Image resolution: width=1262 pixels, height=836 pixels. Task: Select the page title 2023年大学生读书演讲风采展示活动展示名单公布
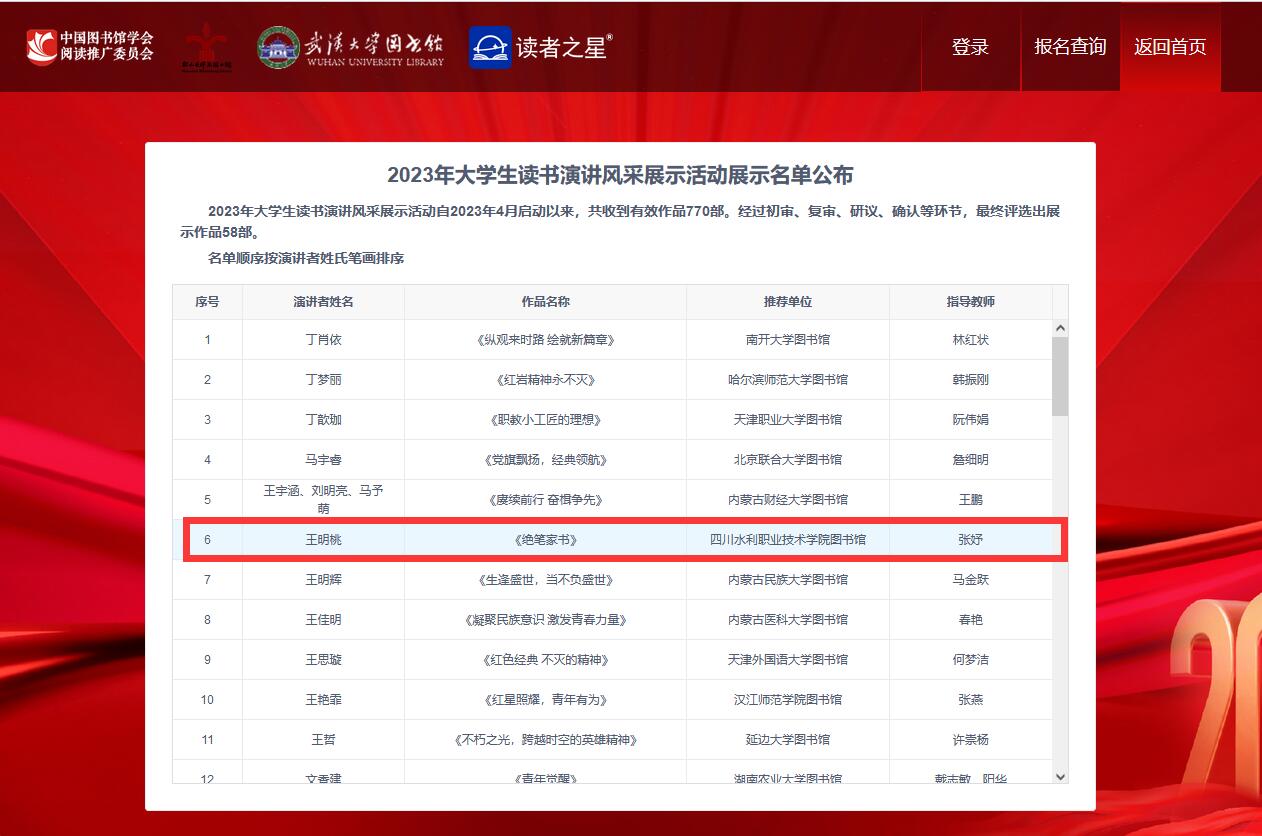[x=620, y=176]
